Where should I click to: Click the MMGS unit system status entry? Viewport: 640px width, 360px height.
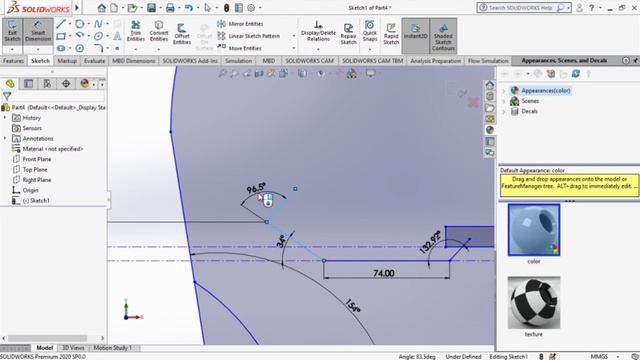tap(599, 356)
